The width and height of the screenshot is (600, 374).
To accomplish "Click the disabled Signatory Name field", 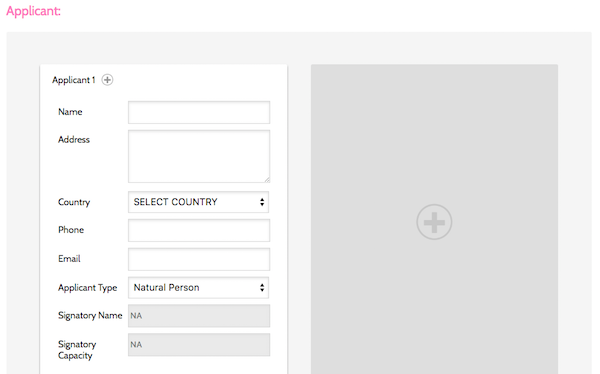I will (x=199, y=316).
